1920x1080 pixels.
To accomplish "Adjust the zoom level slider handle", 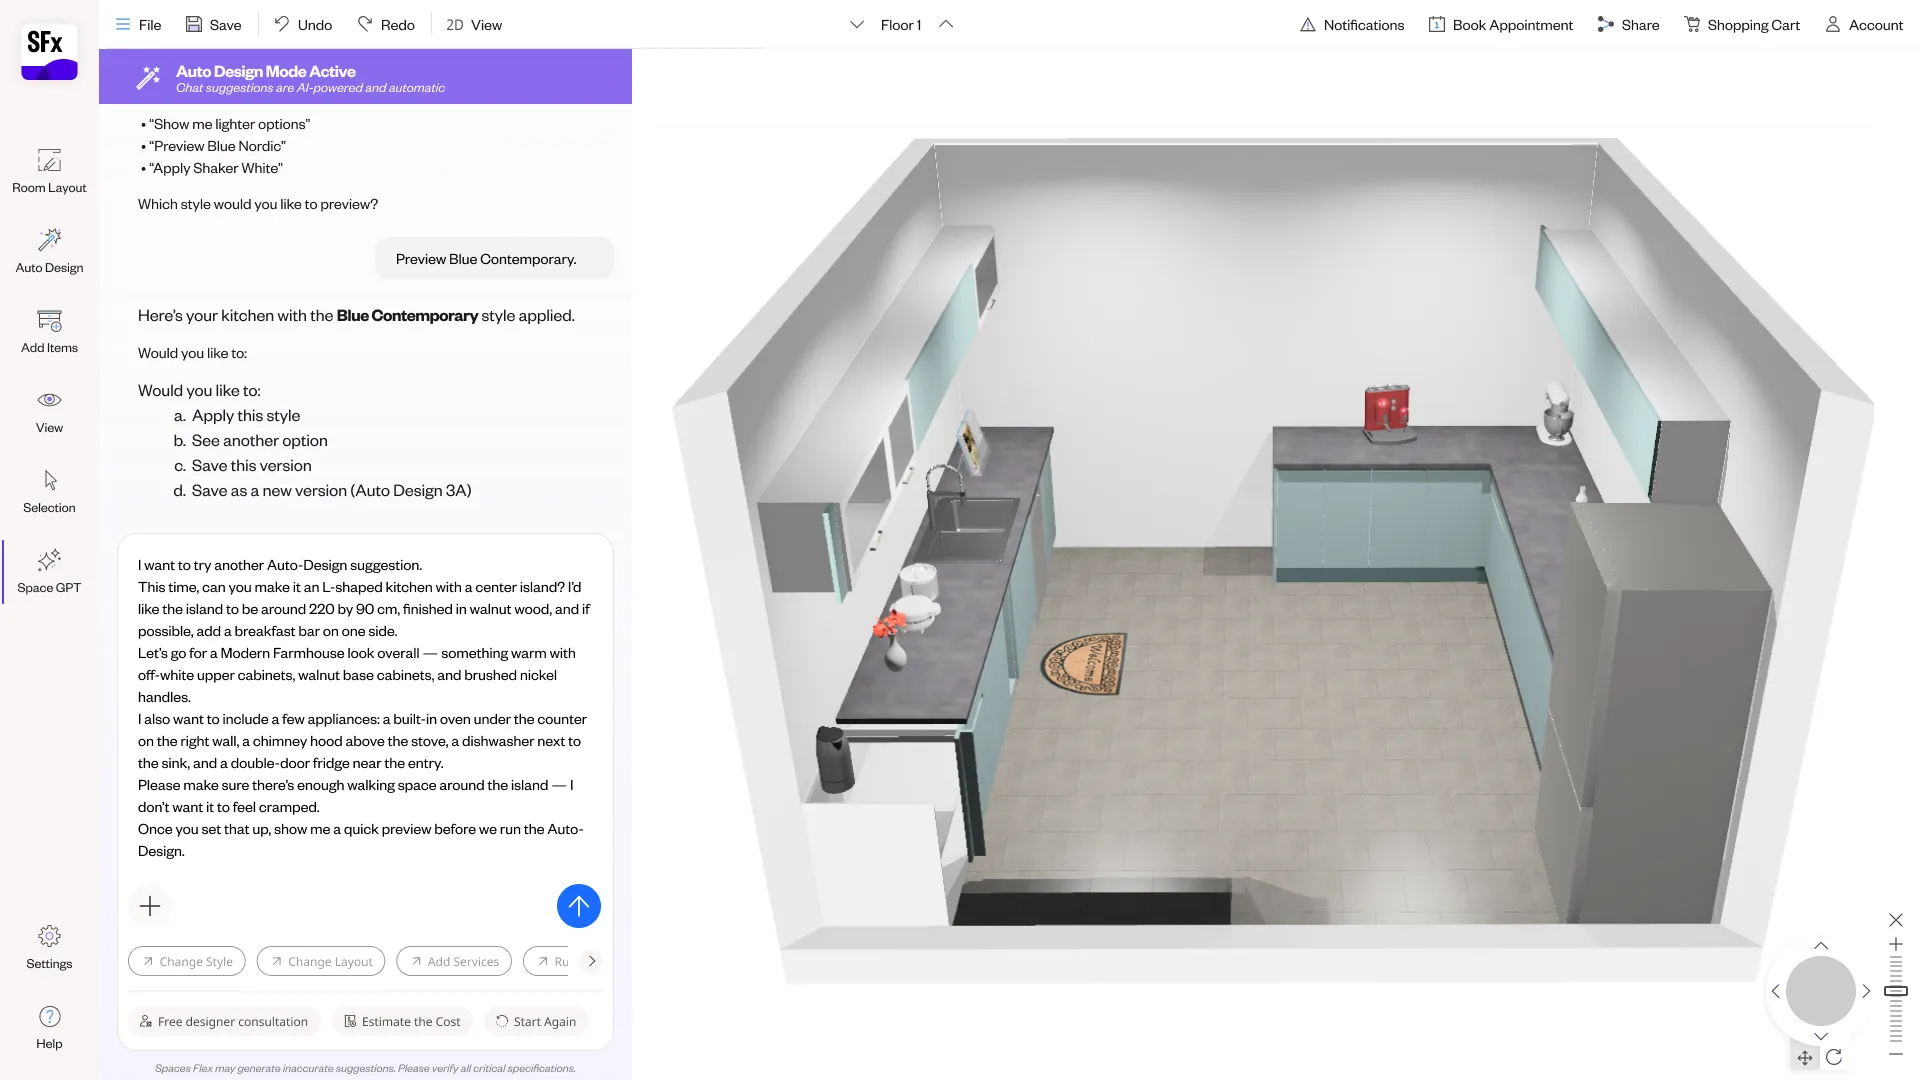I will point(1895,991).
